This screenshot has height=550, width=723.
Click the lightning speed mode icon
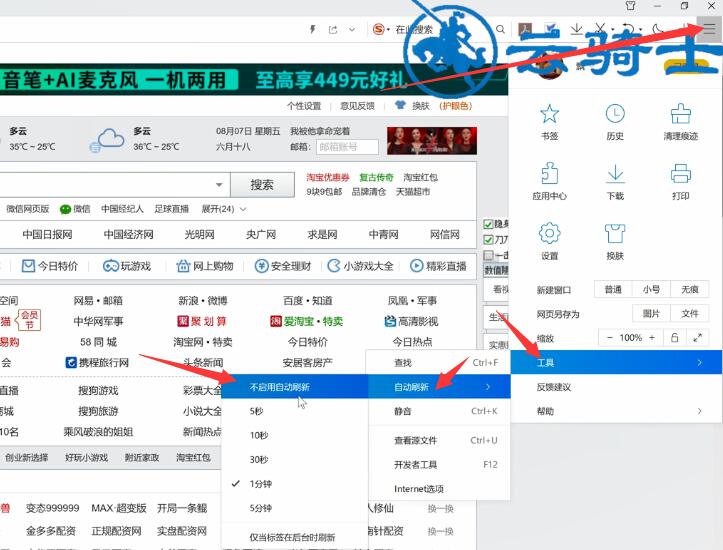313,30
